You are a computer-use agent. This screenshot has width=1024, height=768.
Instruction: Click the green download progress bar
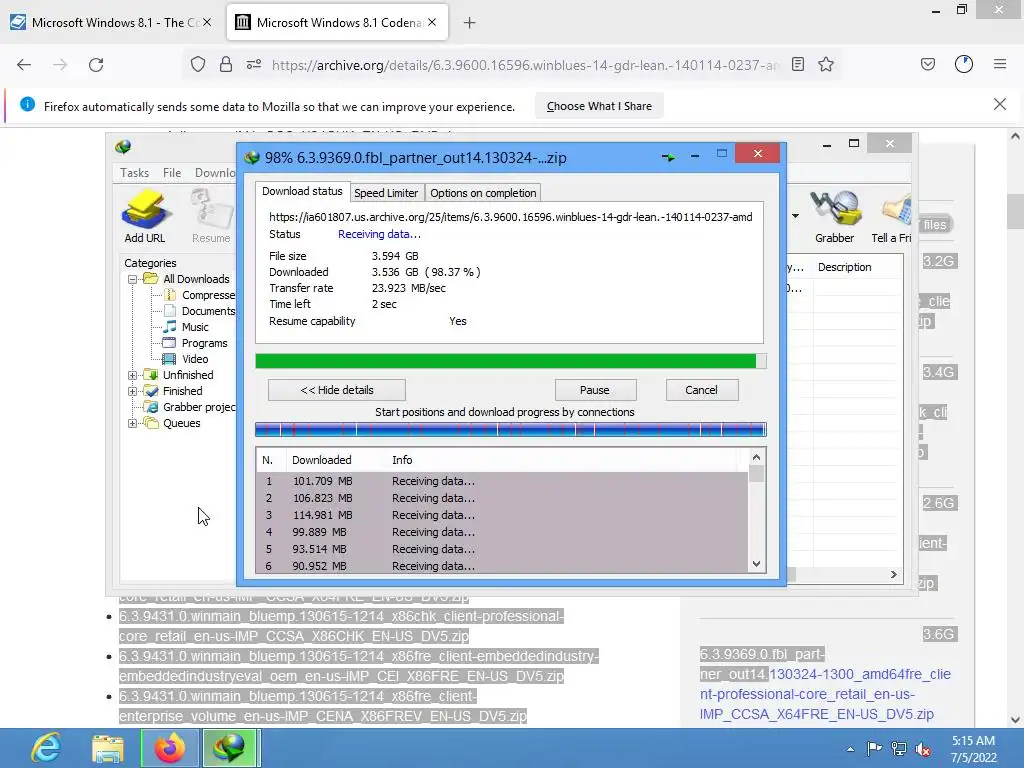pos(511,361)
